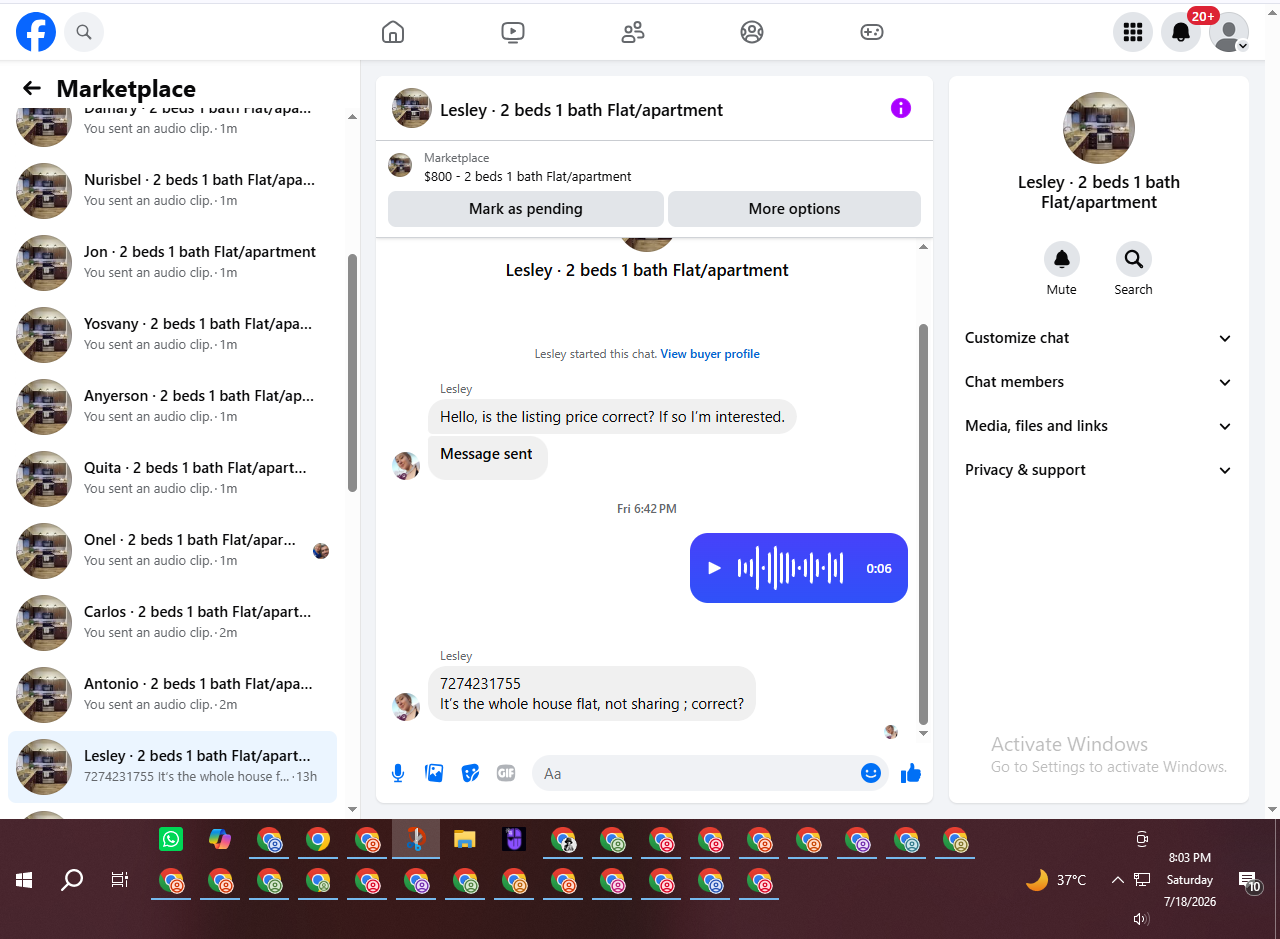Record a voice clip with microphone icon
This screenshot has height=939, width=1280.
pos(398,773)
